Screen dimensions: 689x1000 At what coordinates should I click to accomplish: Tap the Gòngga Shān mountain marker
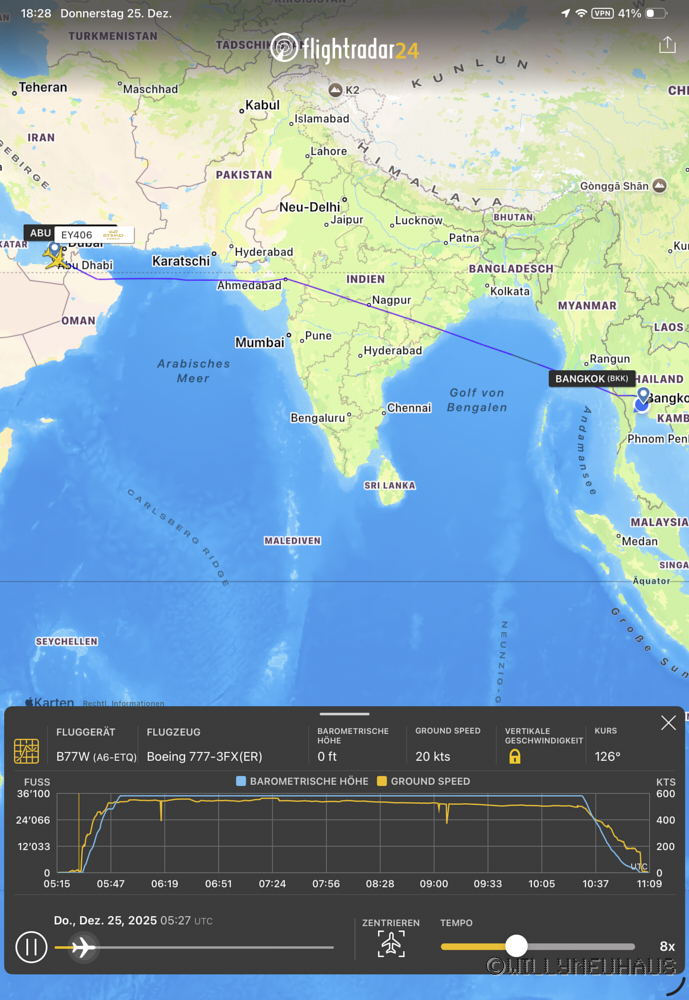pyautogui.click(x=660, y=186)
